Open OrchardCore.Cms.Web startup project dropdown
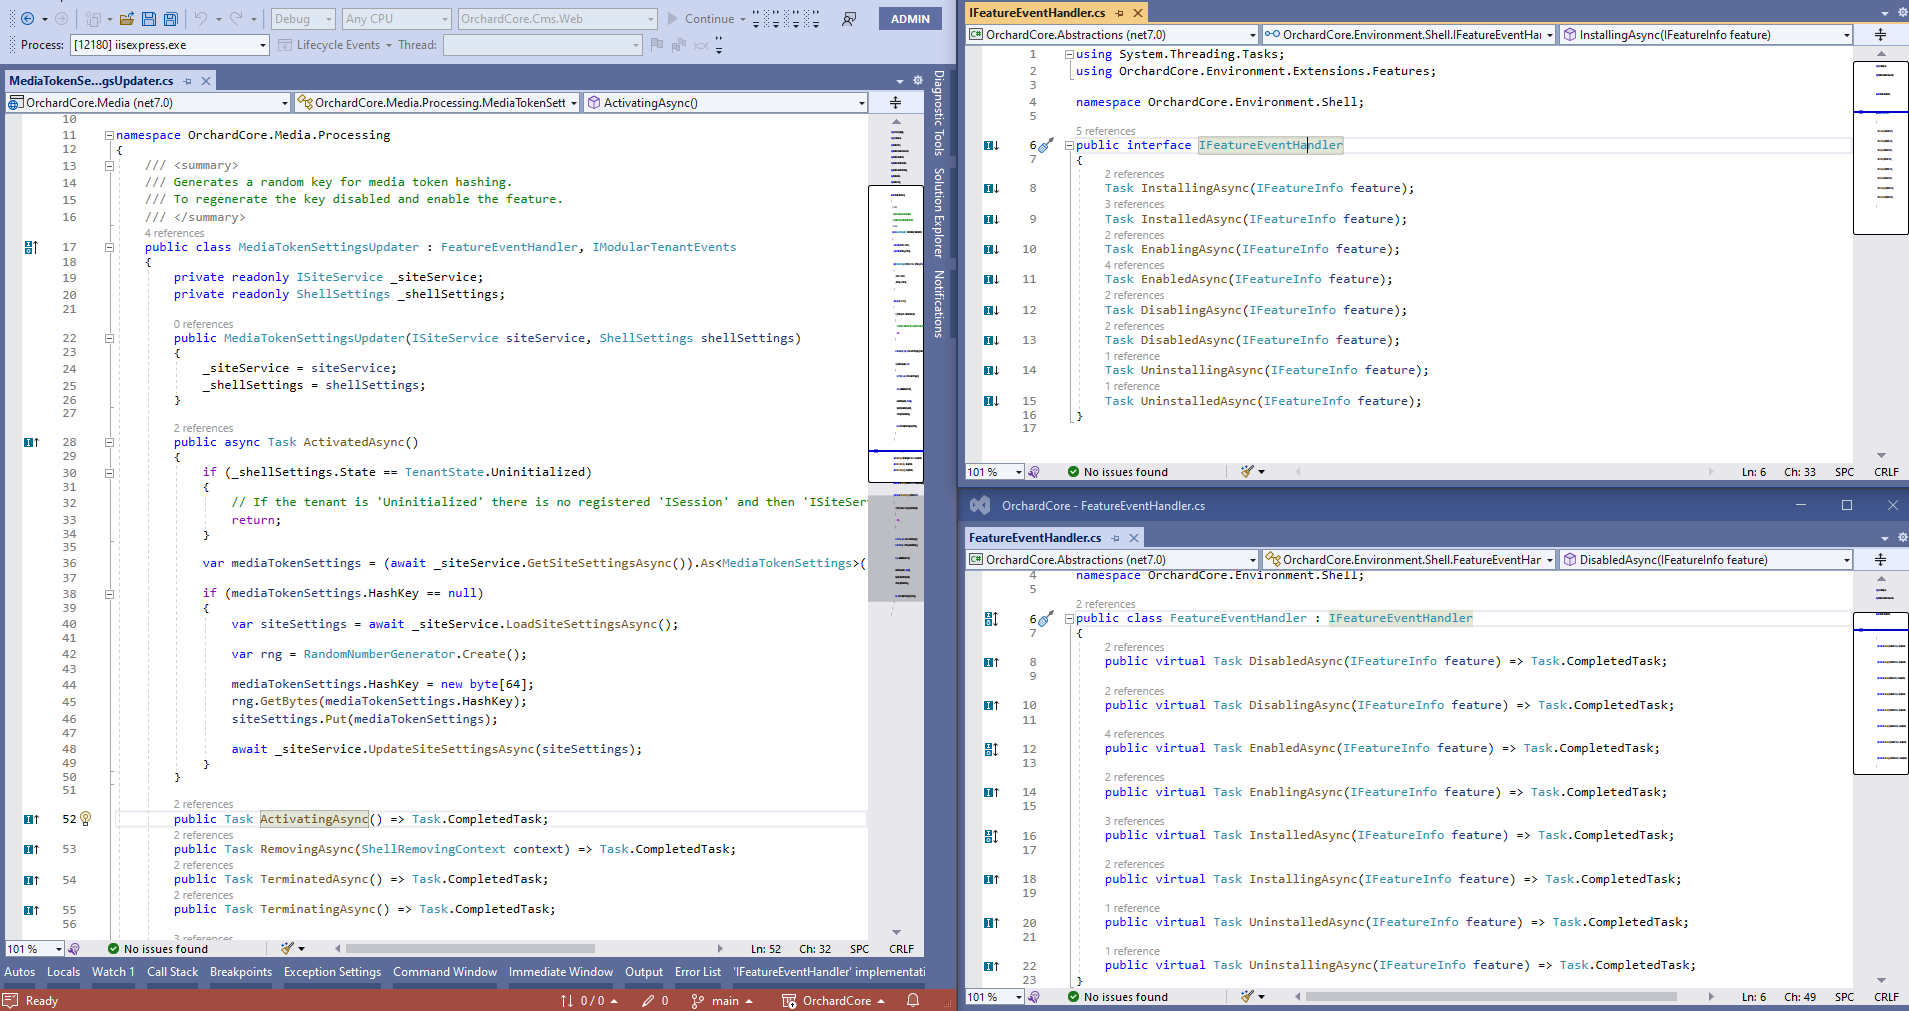Image resolution: width=1909 pixels, height=1011 pixels. click(558, 18)
